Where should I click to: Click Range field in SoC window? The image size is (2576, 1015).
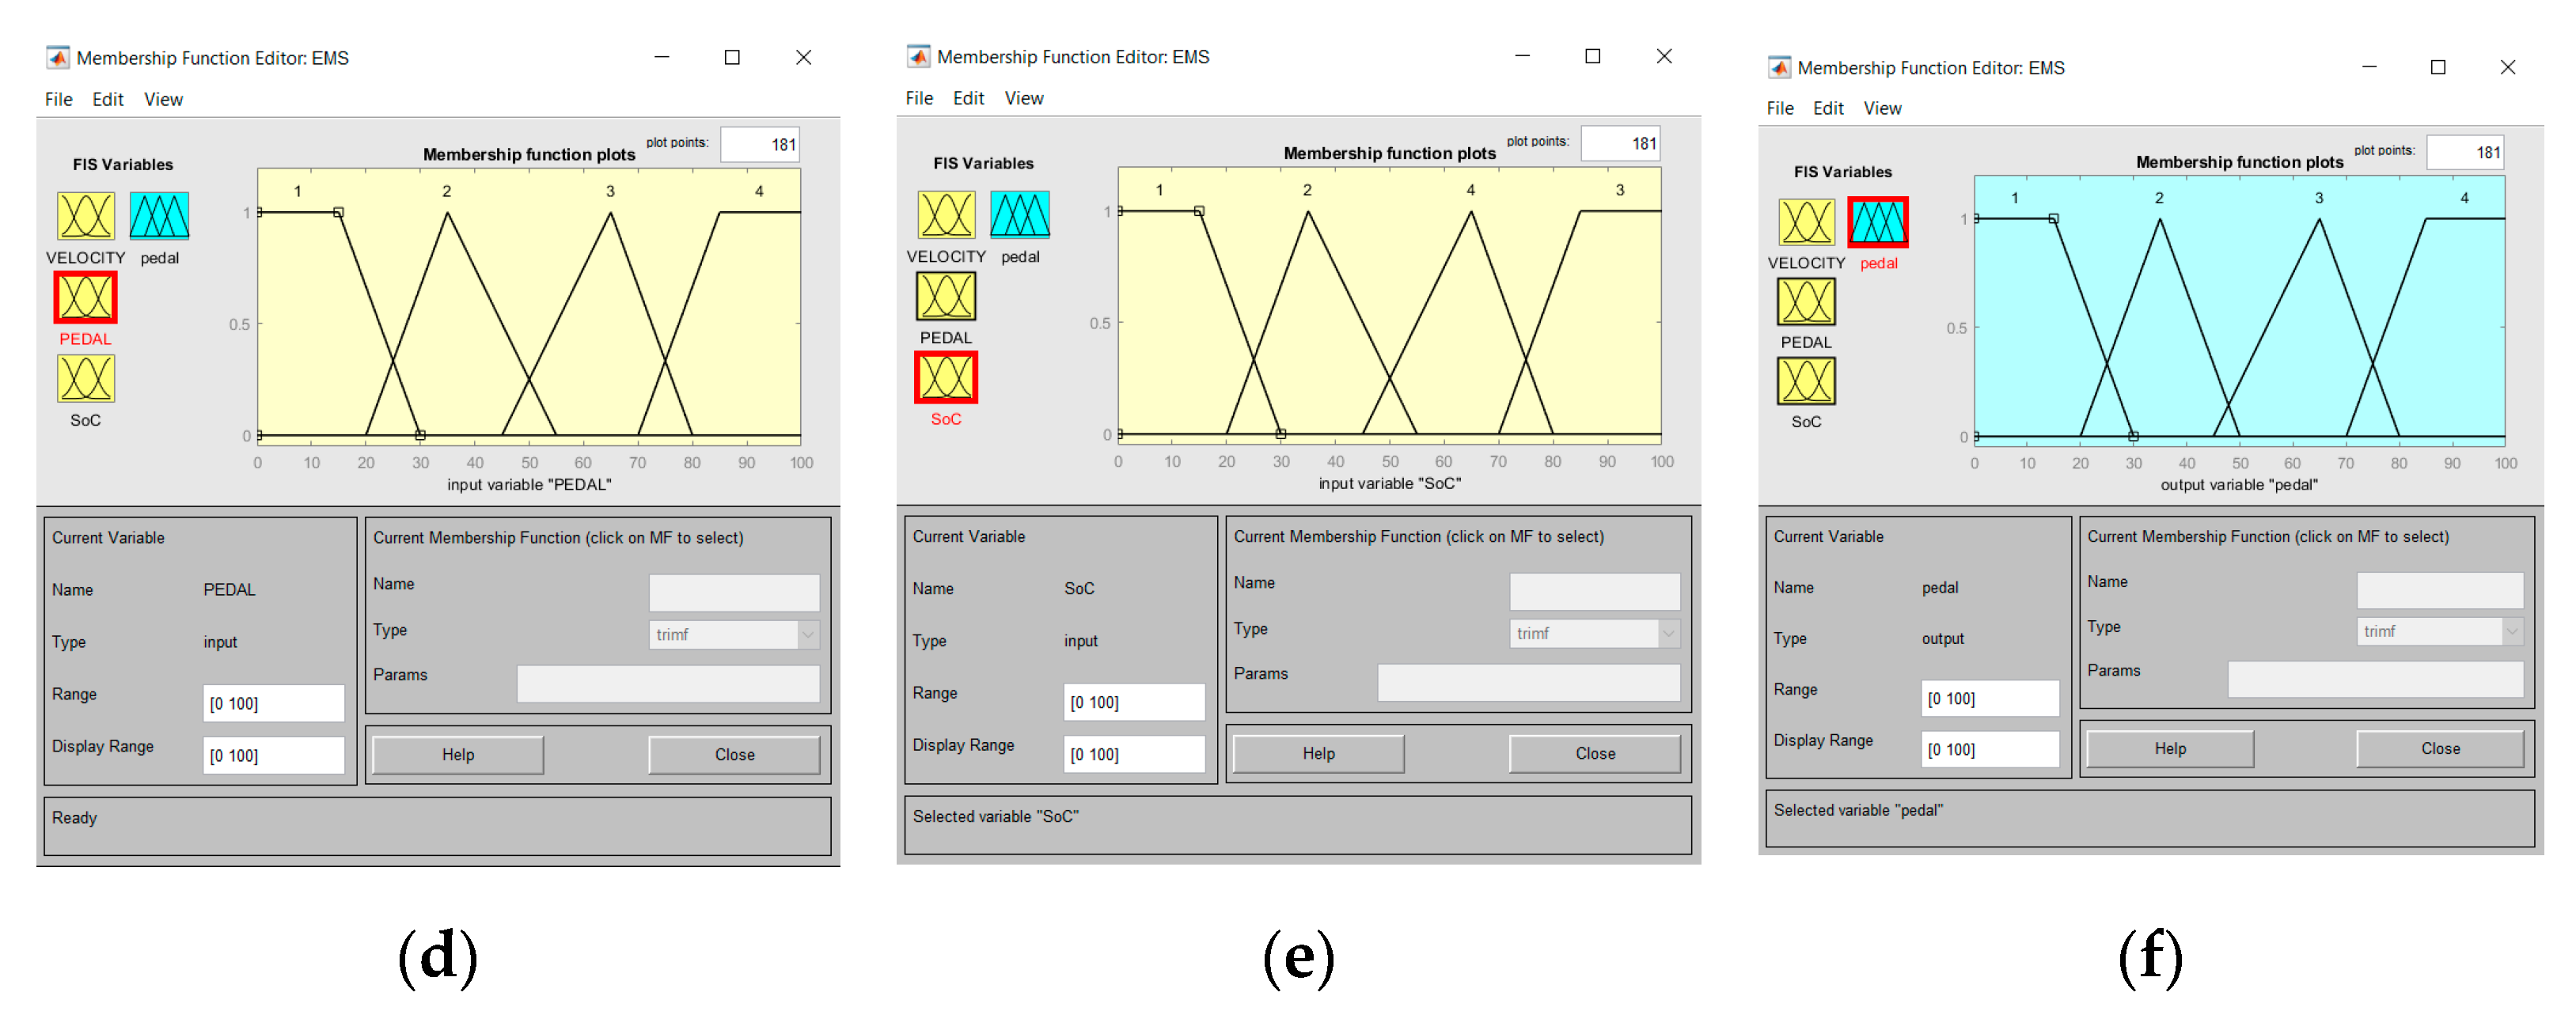[1133, 702]
